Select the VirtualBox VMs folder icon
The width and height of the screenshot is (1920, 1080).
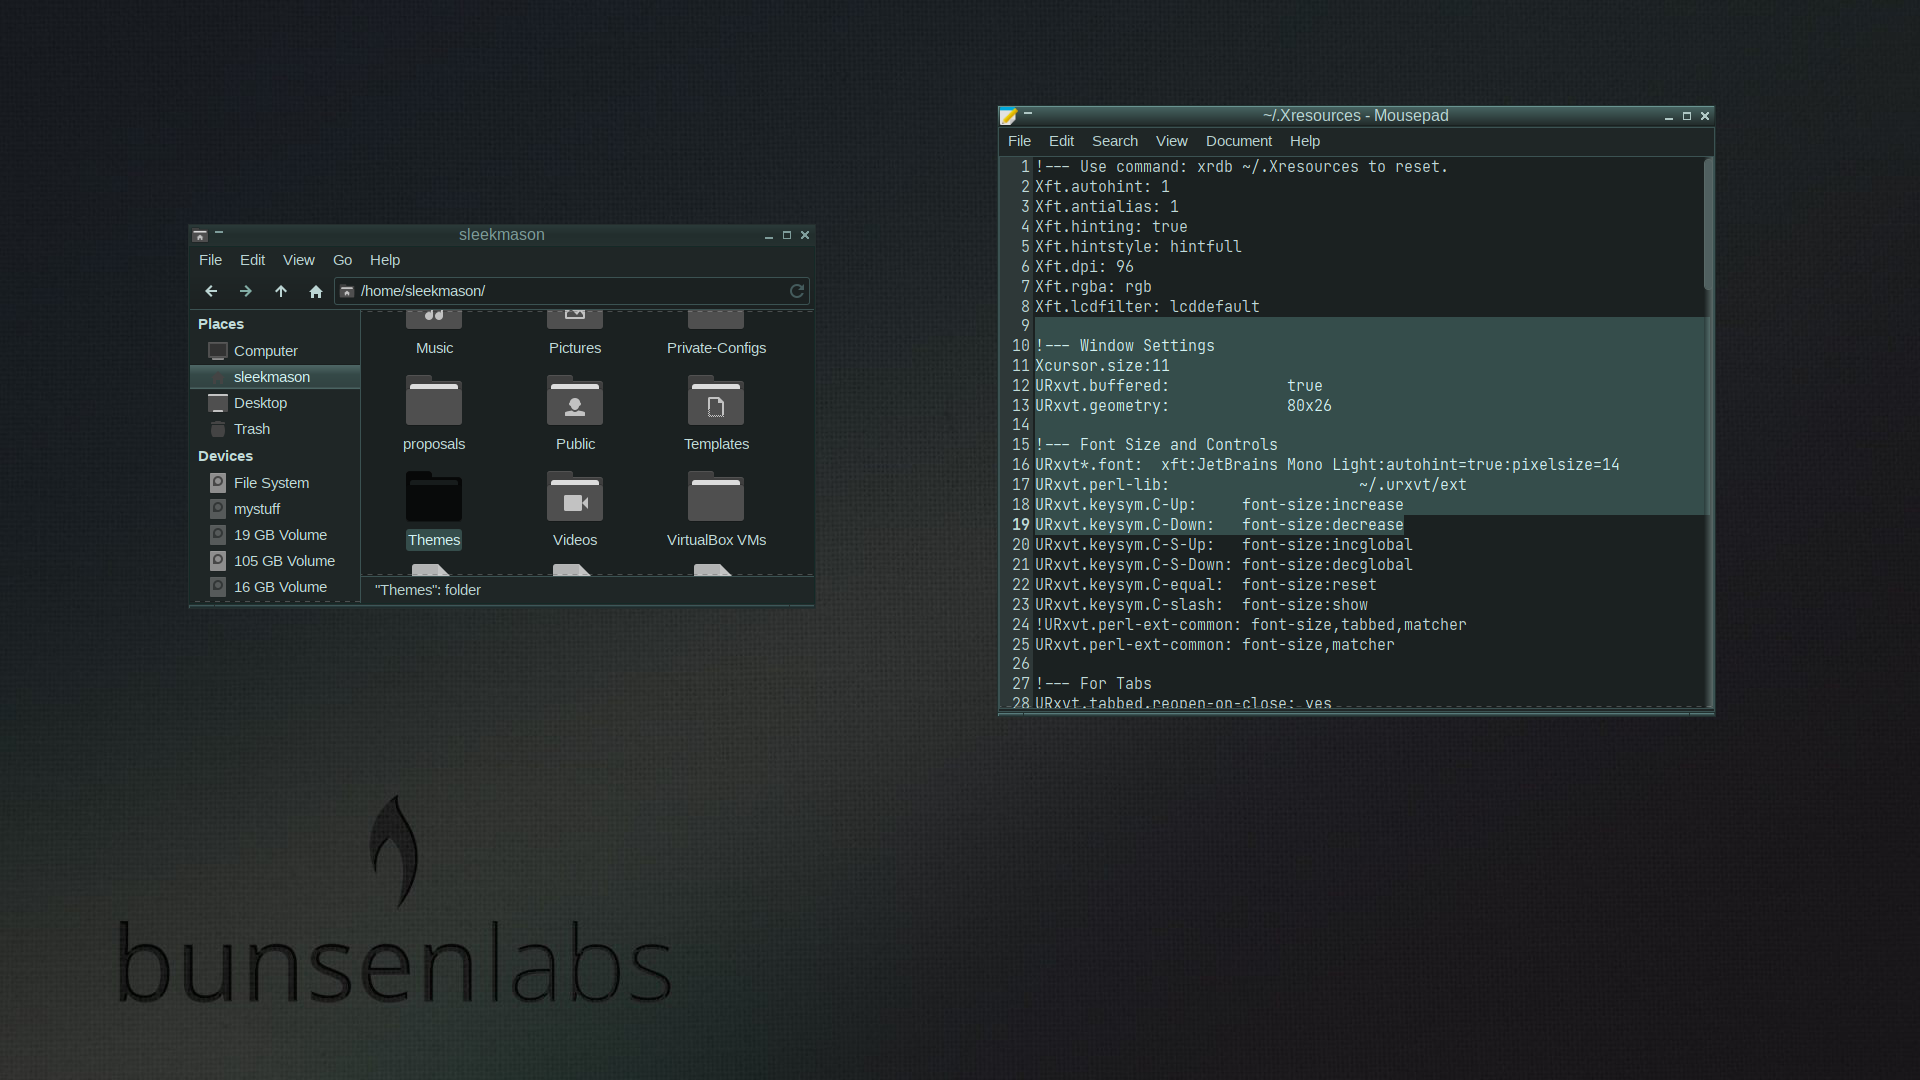click(x=716, y=496)
